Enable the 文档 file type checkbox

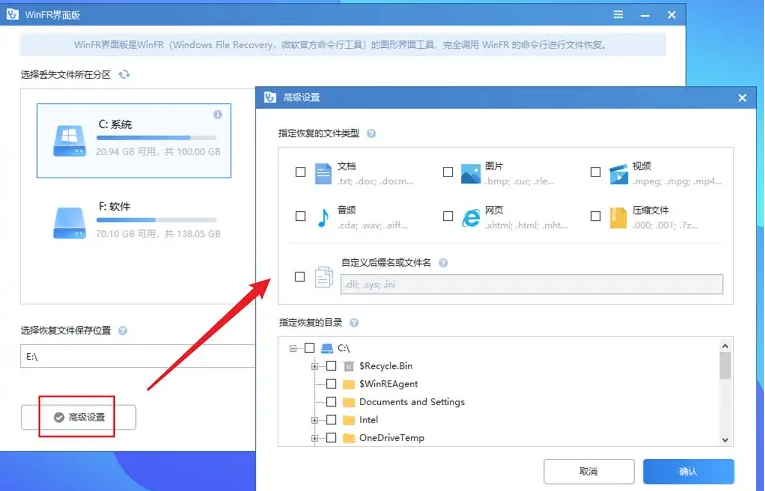(301, 172)
